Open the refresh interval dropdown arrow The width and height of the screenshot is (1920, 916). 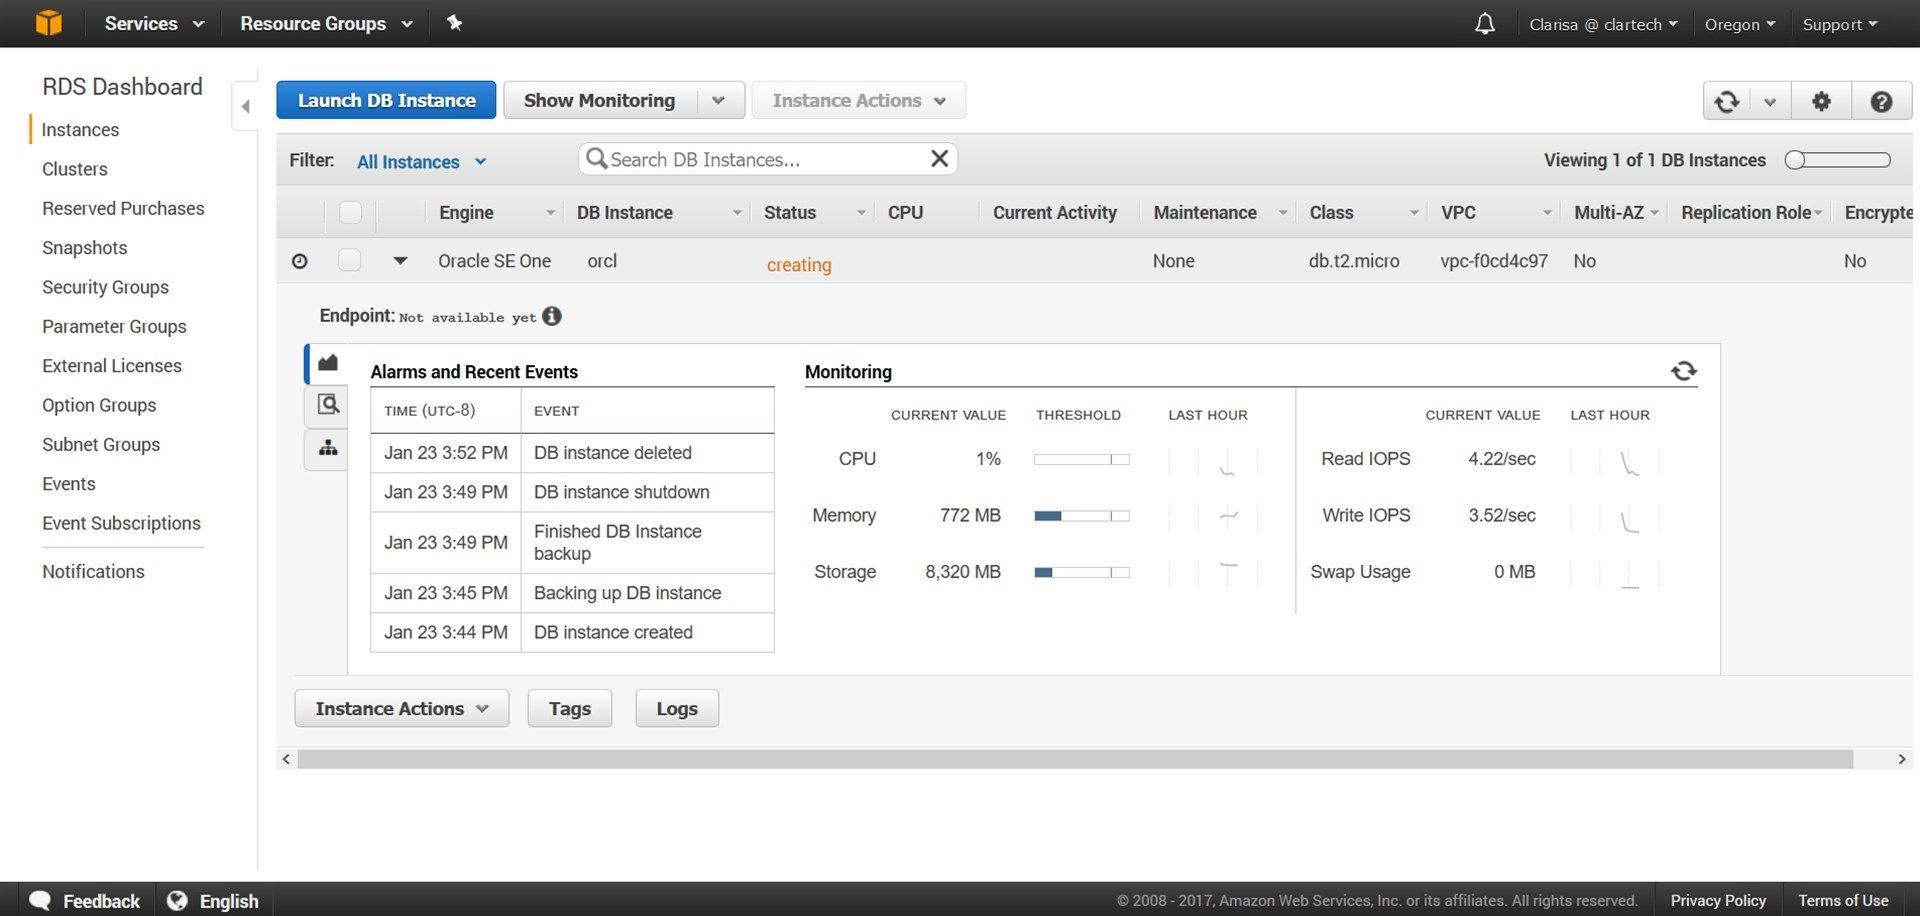click(1770, 101)
